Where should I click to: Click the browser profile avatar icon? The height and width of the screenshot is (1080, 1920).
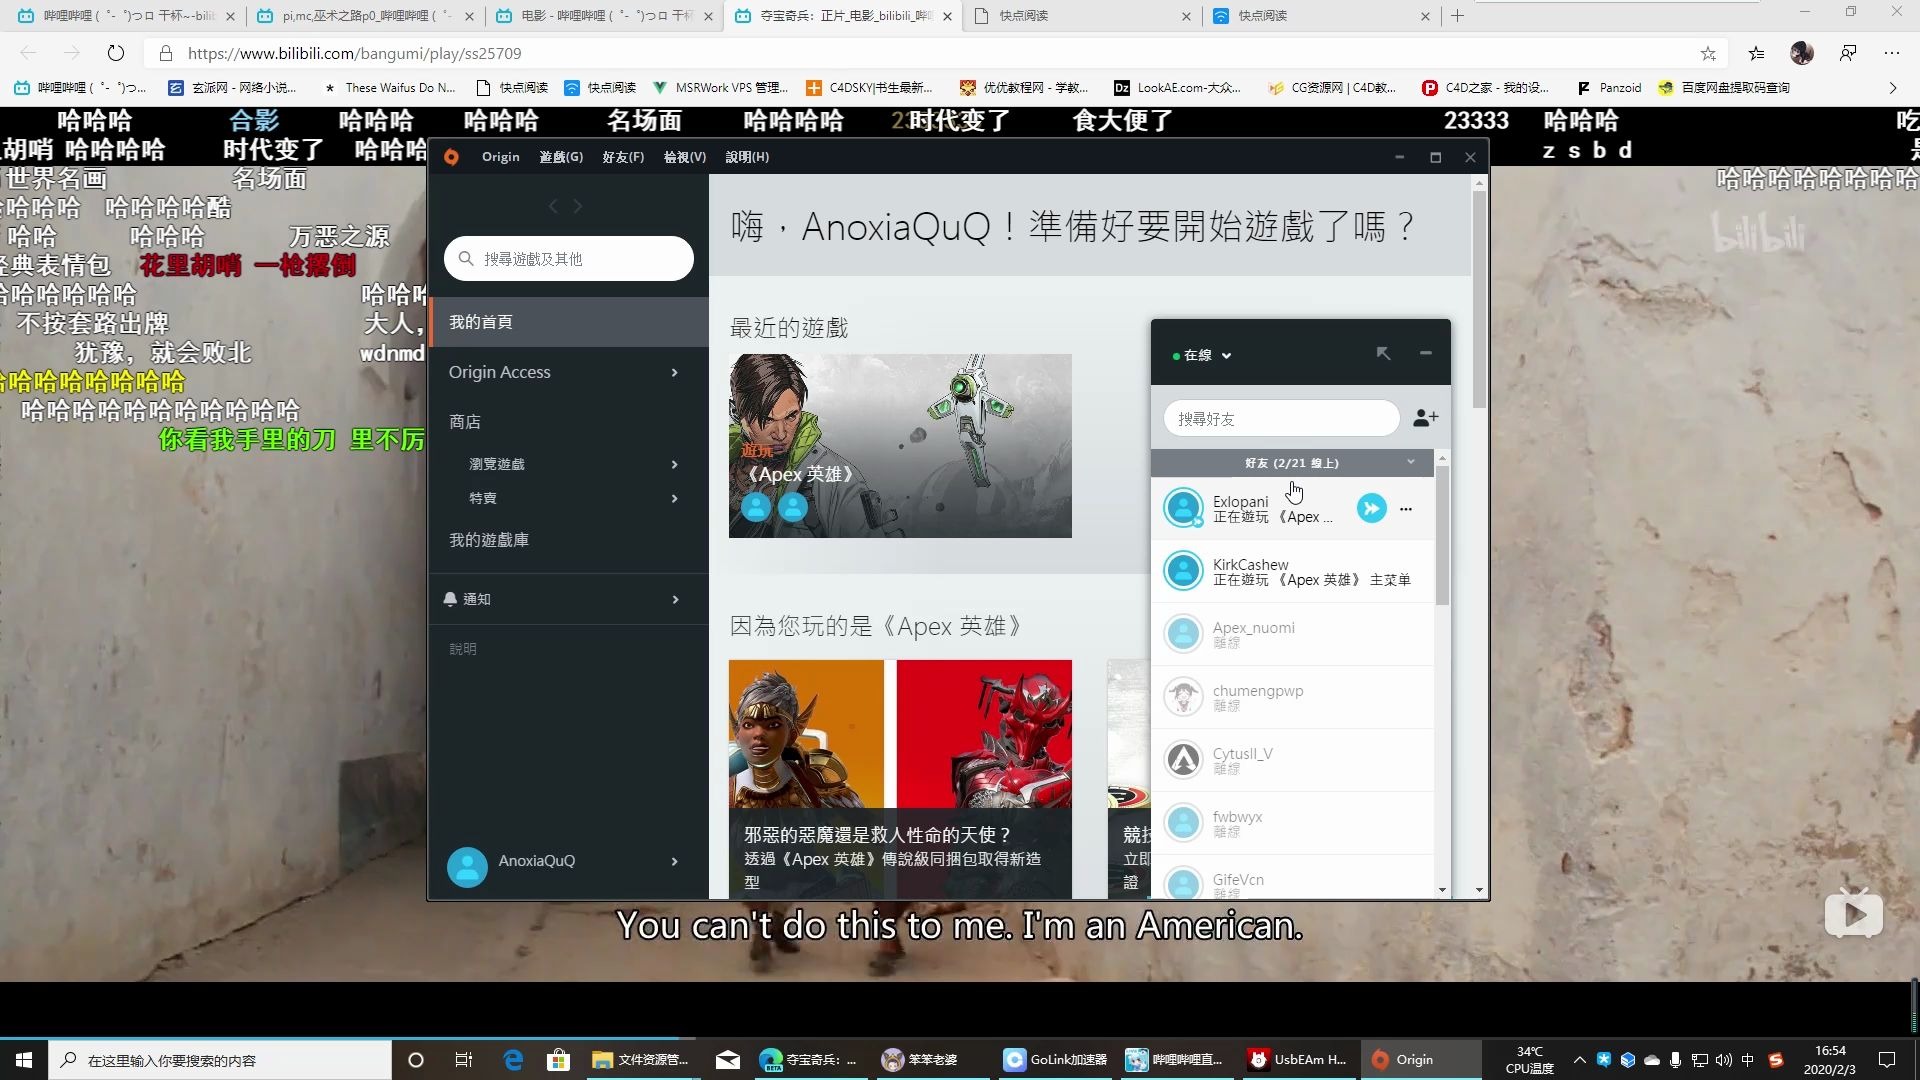tap(1802, 53)
